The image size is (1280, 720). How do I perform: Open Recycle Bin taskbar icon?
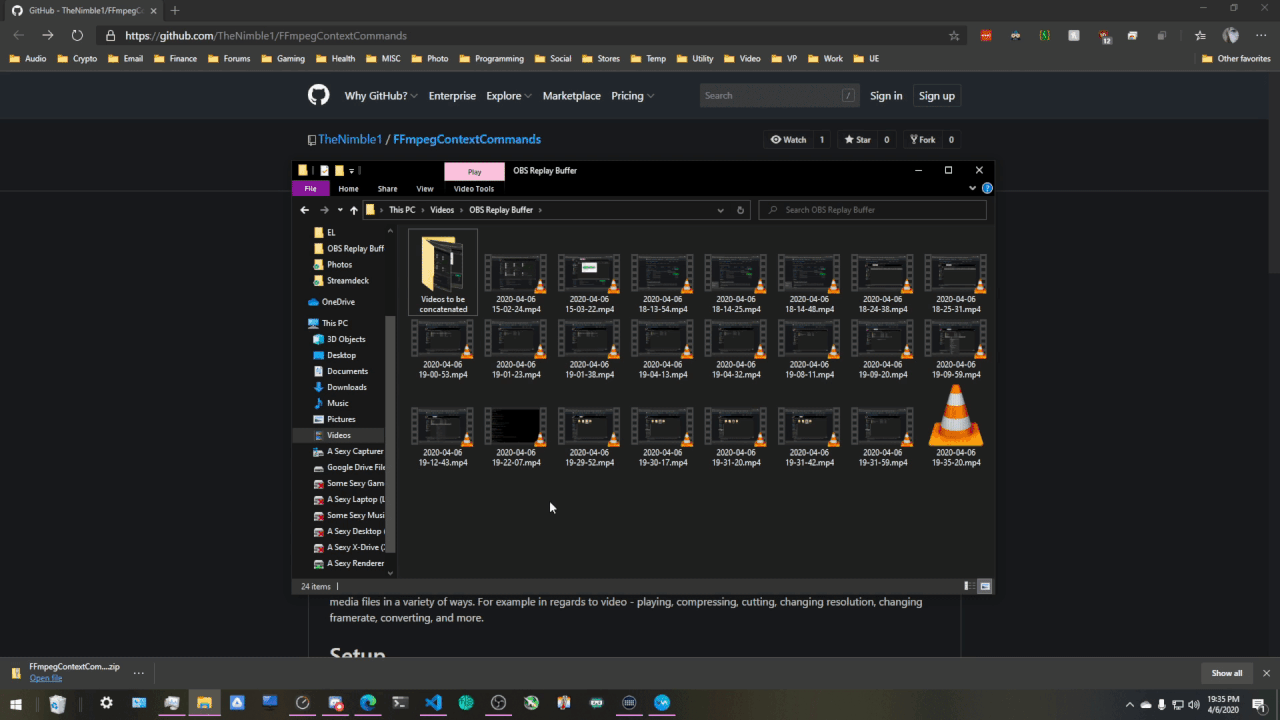[x=58, y=703]
